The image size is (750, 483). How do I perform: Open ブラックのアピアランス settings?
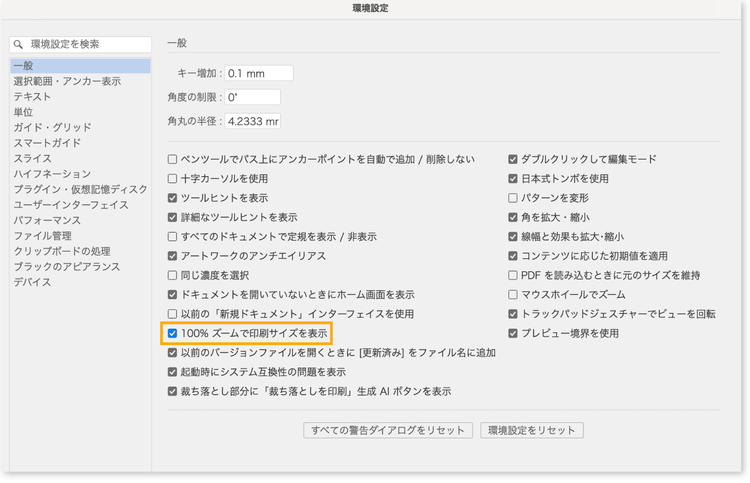click(x=66, y=267)
